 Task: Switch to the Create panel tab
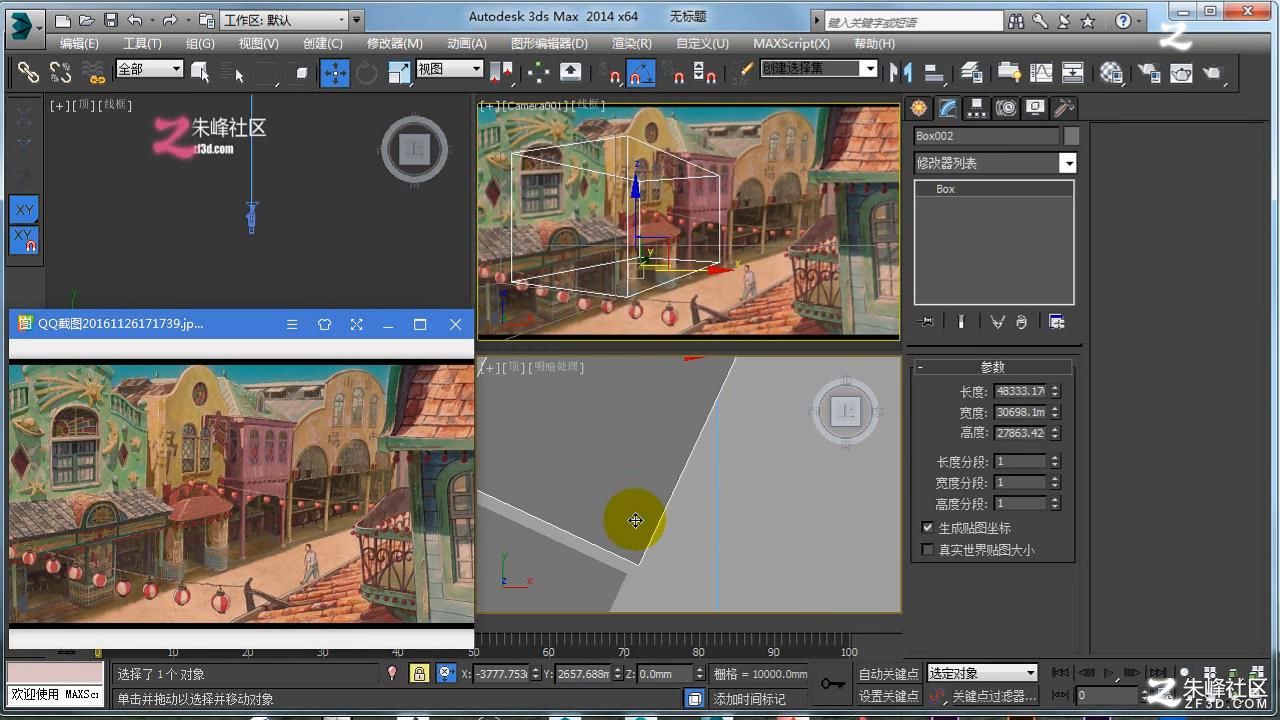918,108
